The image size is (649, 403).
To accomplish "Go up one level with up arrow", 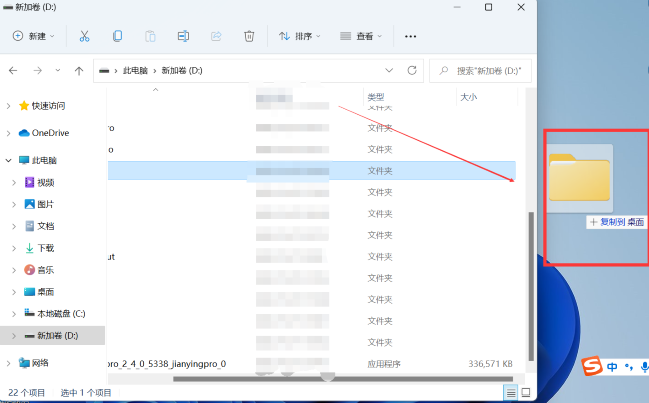I will [78, 71].
